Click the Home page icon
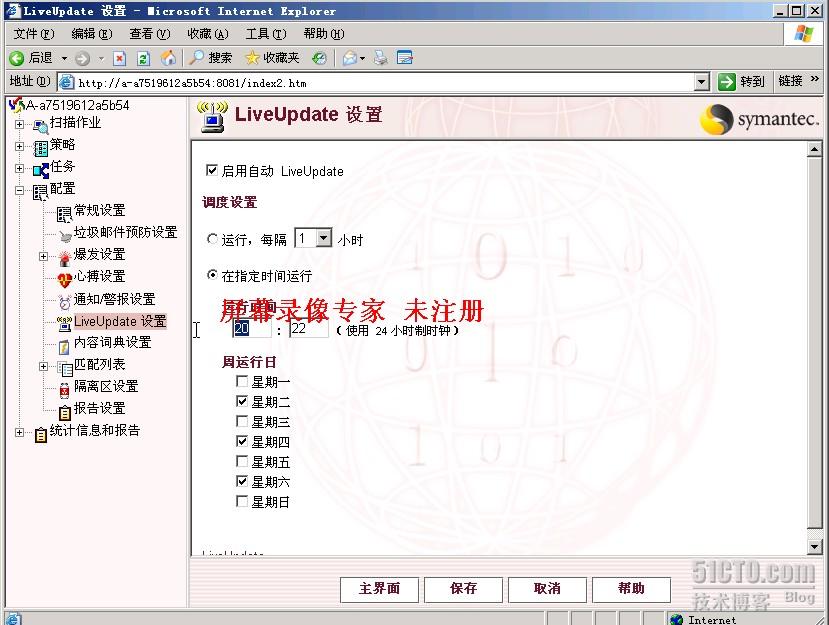Viewport: 829px width, 625px height. (x=168, y=58)
